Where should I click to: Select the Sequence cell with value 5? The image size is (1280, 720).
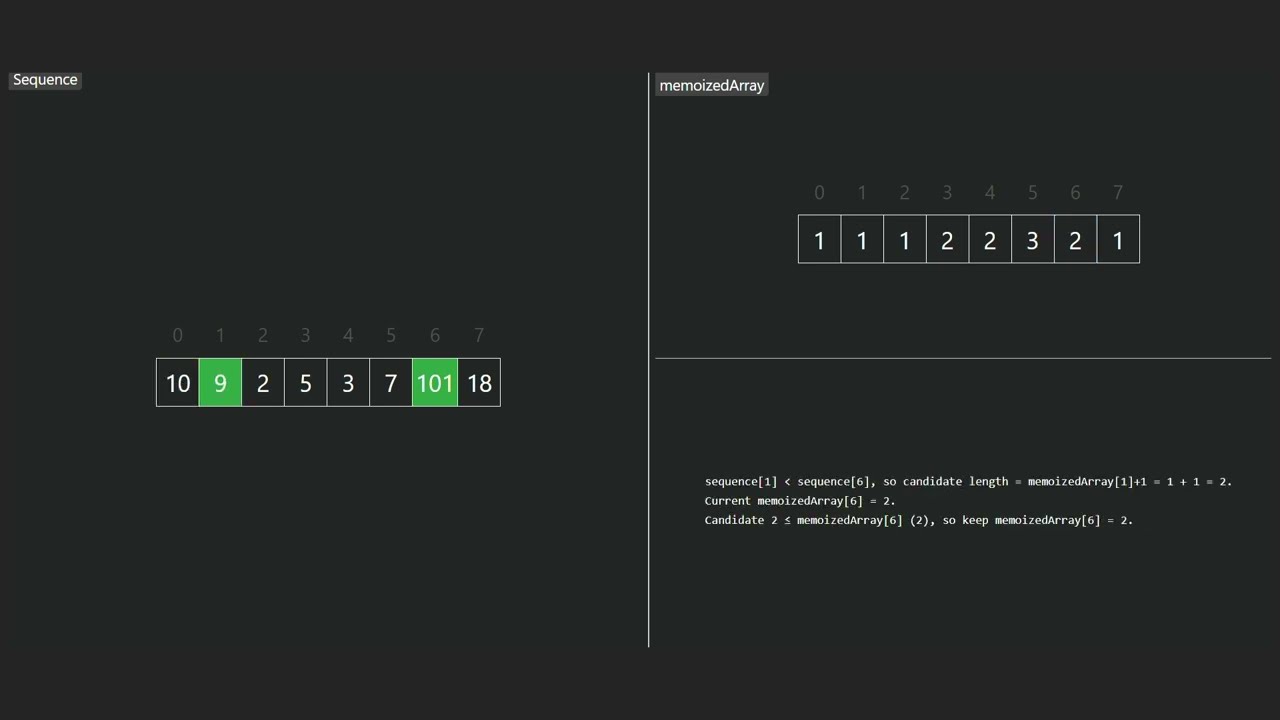click(306, 383)
